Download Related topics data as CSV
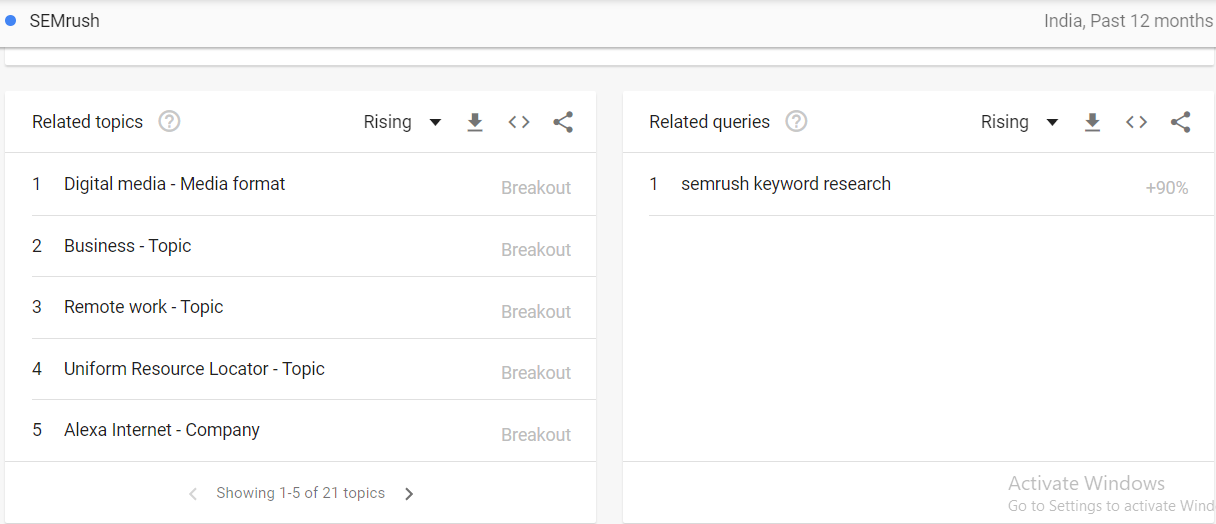The height and width of the screenshot is (524, 1216). pyautogui.click(x=475, y=122)
